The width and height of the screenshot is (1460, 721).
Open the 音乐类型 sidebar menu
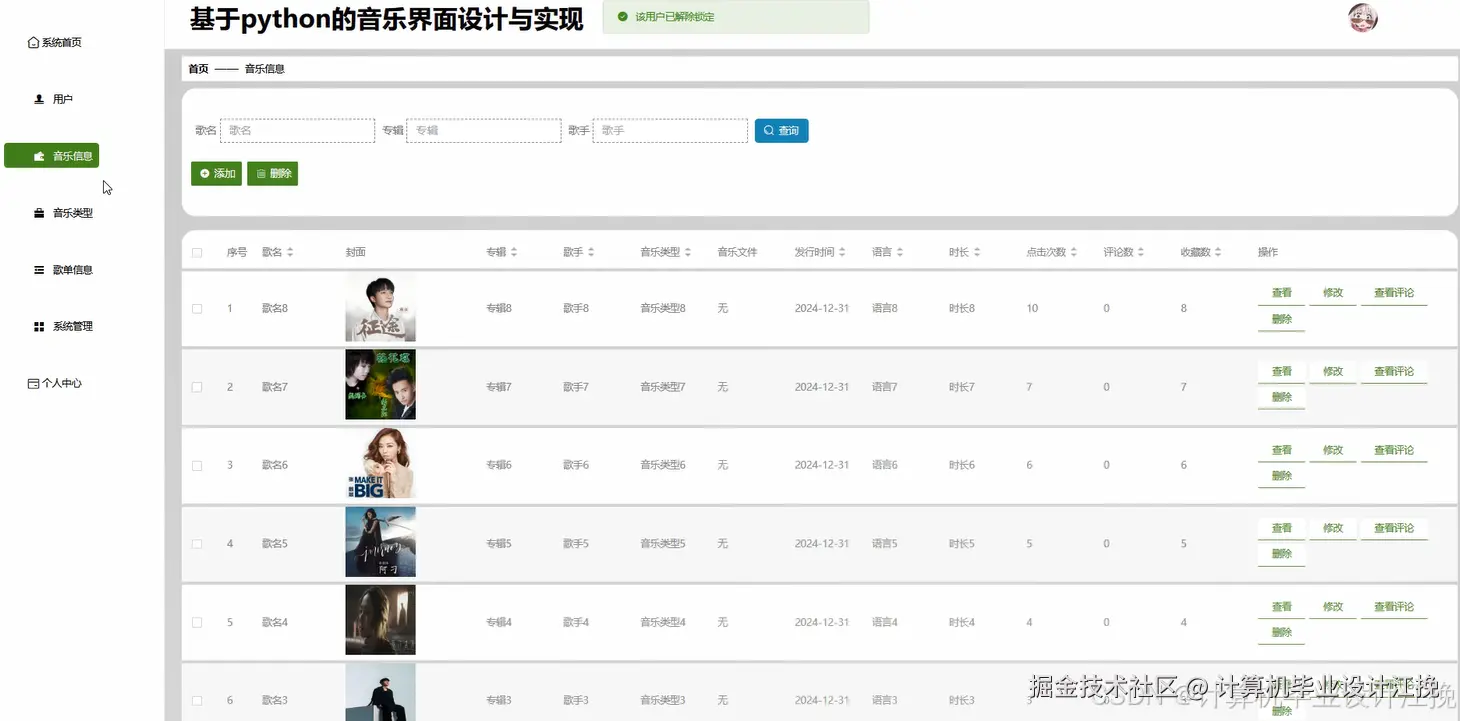[x=63, y=213]
